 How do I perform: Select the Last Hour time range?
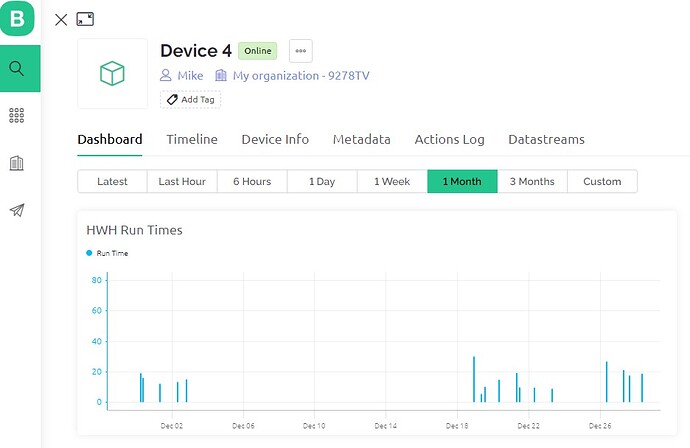tap(182, 181)
